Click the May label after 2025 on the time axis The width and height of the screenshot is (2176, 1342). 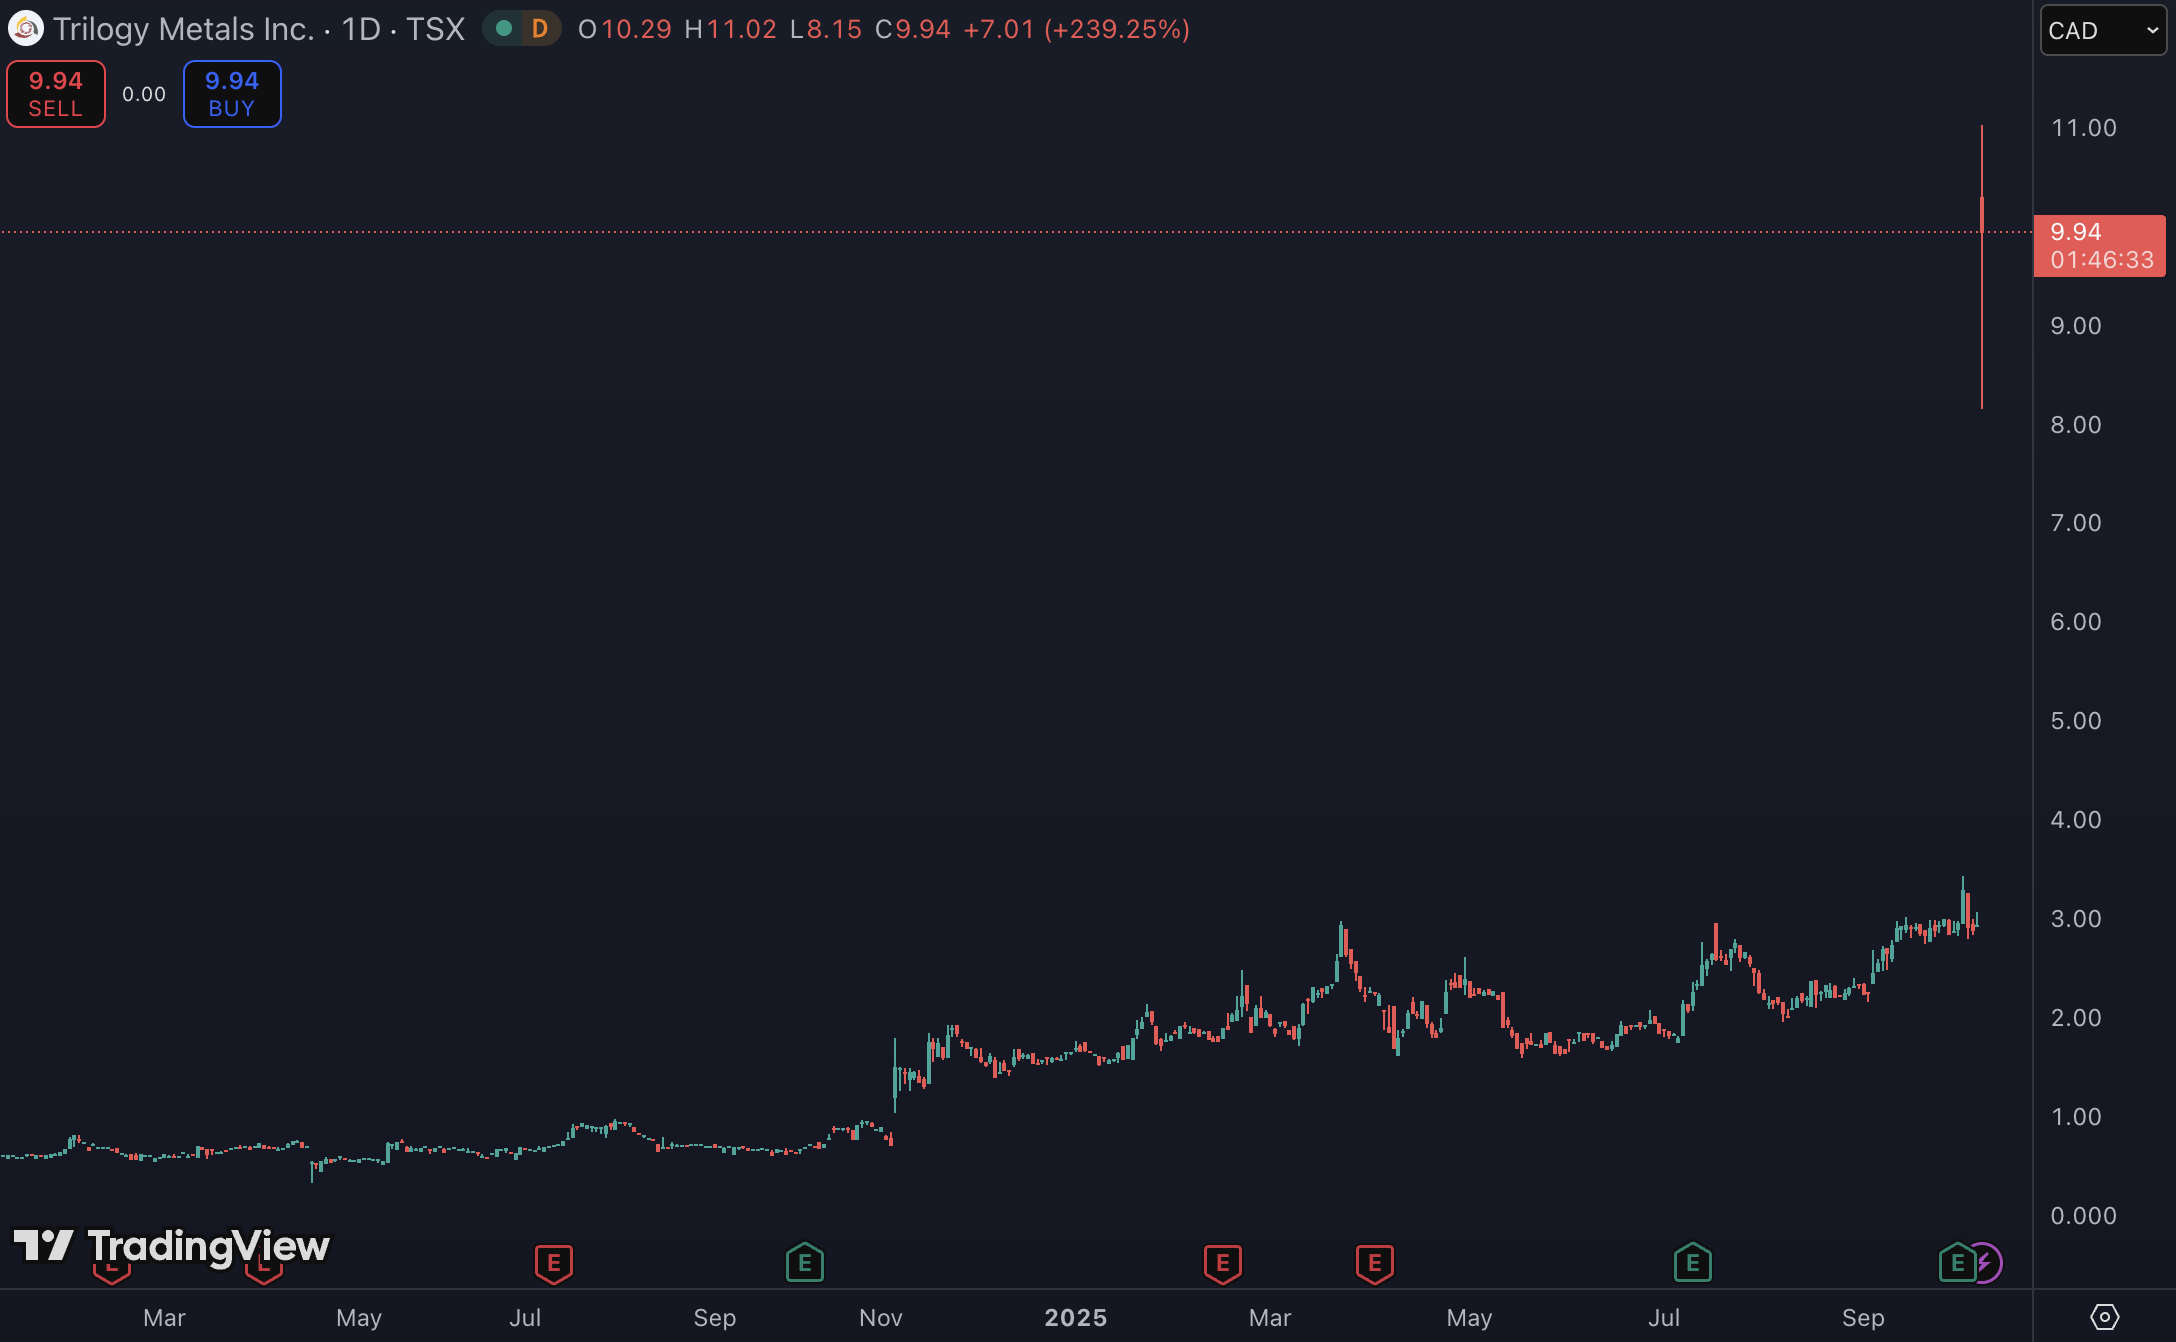1469,1318
